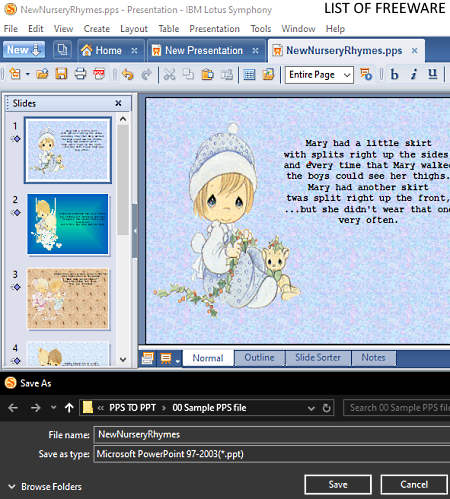Click the Back arrow in Save As
This screenshot has height=499, width=450.
[x=13, y=407]
